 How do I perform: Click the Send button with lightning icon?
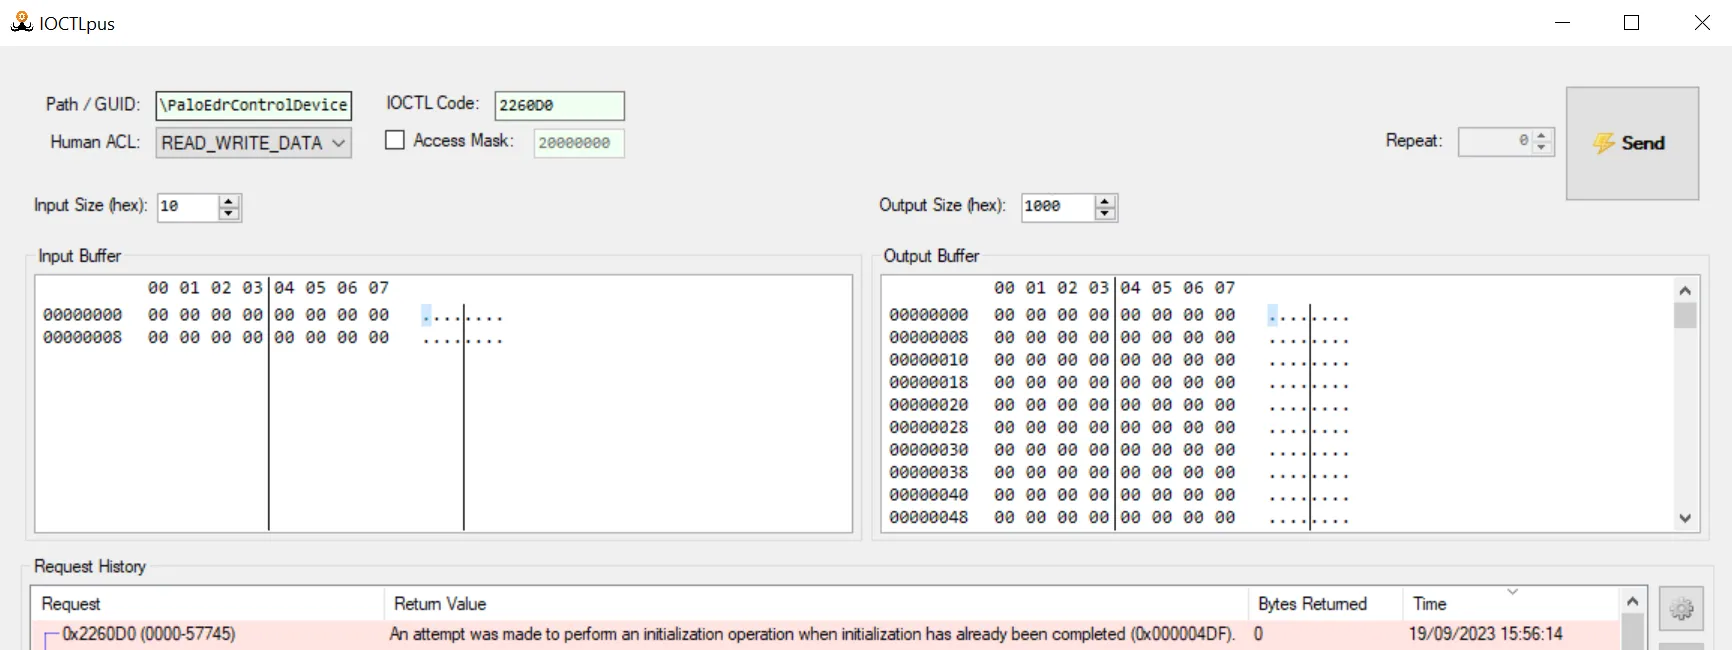(1631, 143)
